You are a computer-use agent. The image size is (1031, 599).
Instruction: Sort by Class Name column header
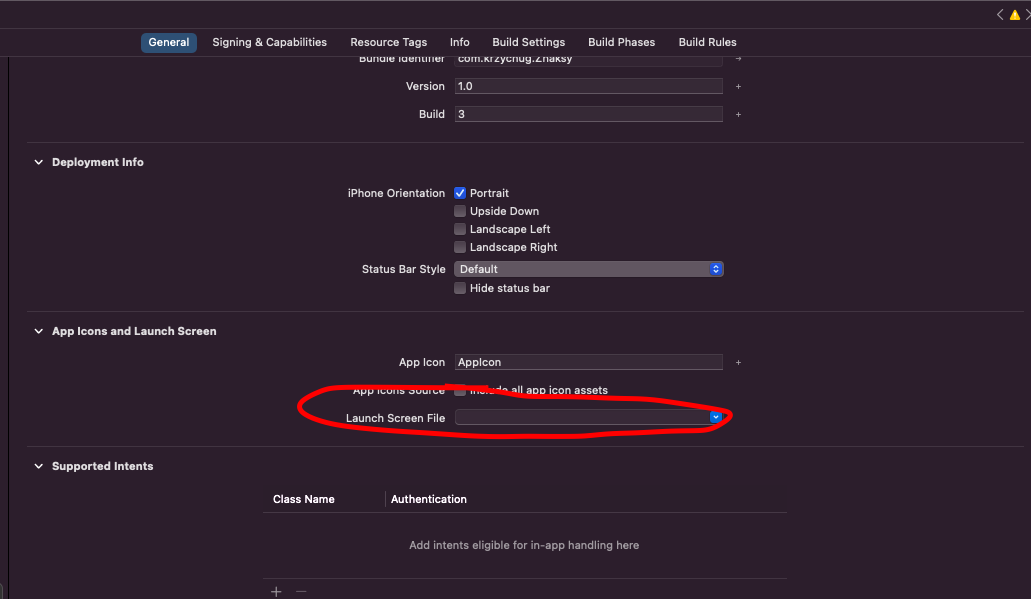[304, 499]
